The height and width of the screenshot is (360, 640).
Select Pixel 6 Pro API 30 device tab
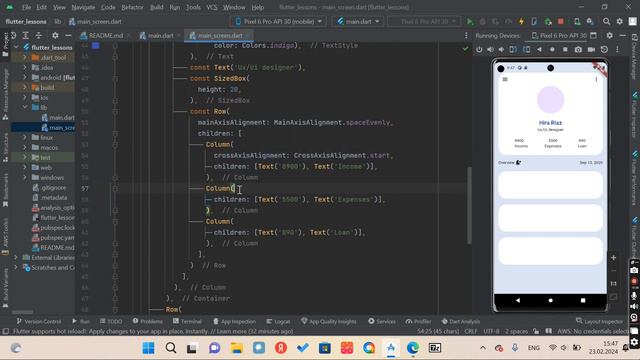[559, 36]
